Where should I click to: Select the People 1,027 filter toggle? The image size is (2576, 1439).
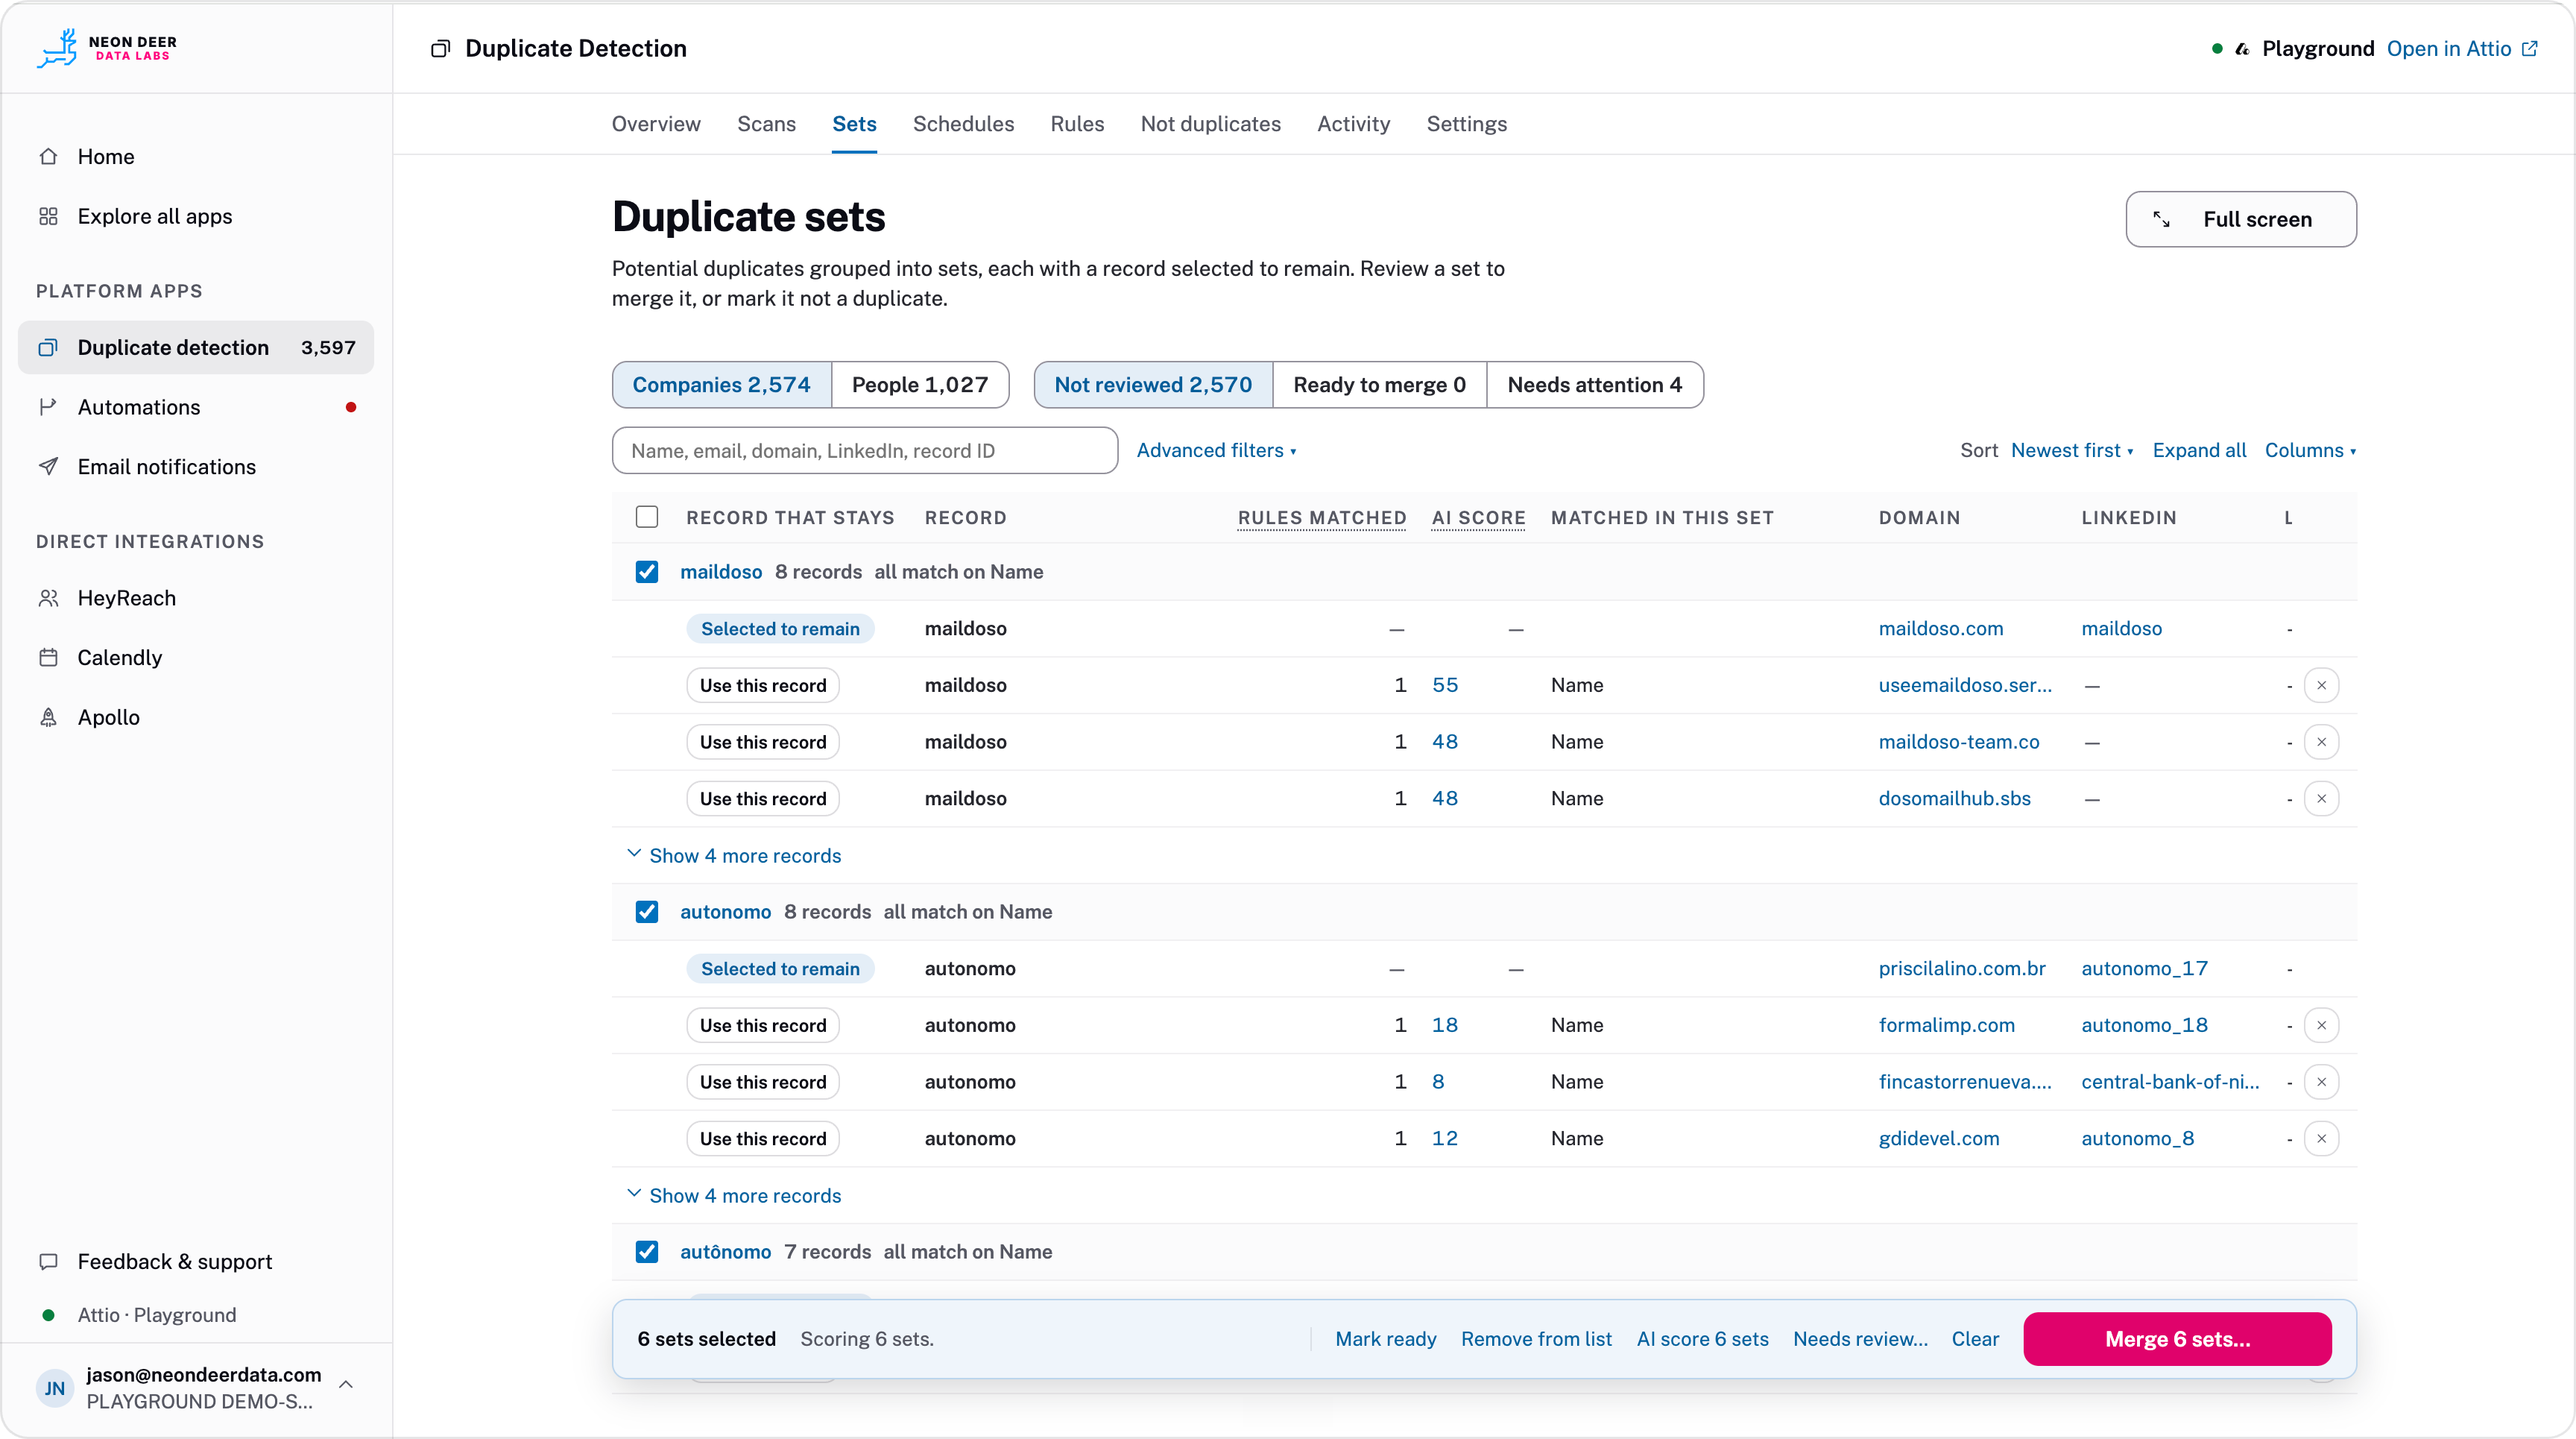tap(920, 385)
